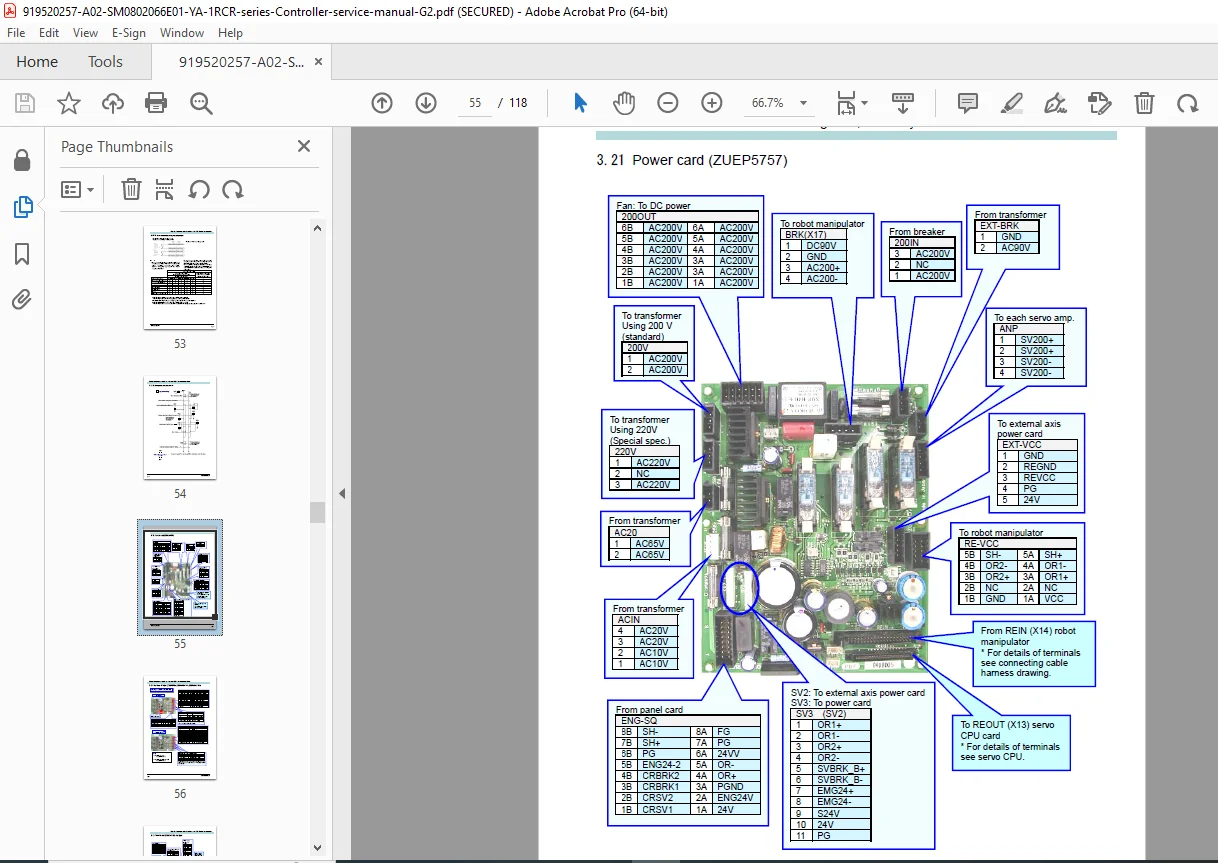Viewport: 1218px width, 863px height.
Task: Print the document using printer icon
Action: (x=156, y=103)
